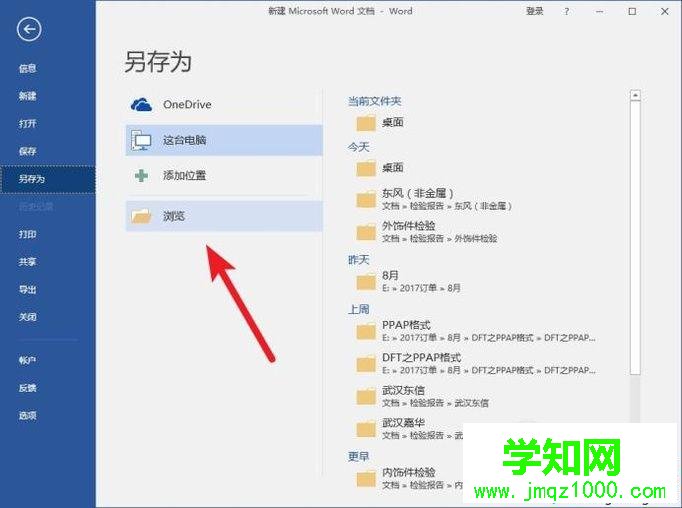Click the back arrow circle icon
This screenshot has width=682, height=508.
[x=29, y=30]
